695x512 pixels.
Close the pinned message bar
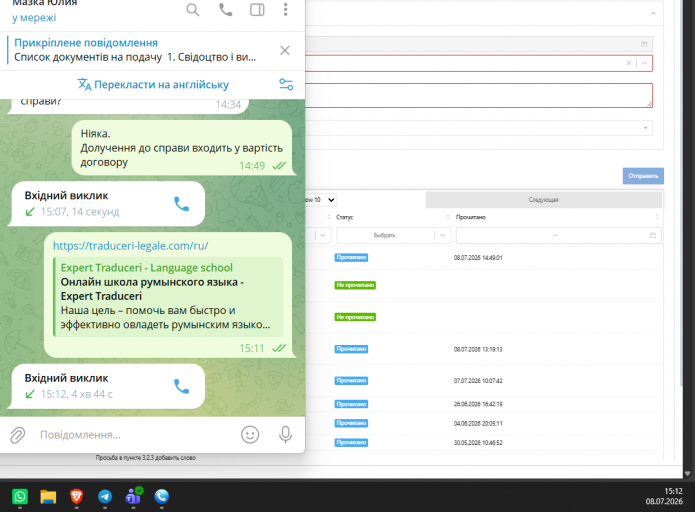285,51
